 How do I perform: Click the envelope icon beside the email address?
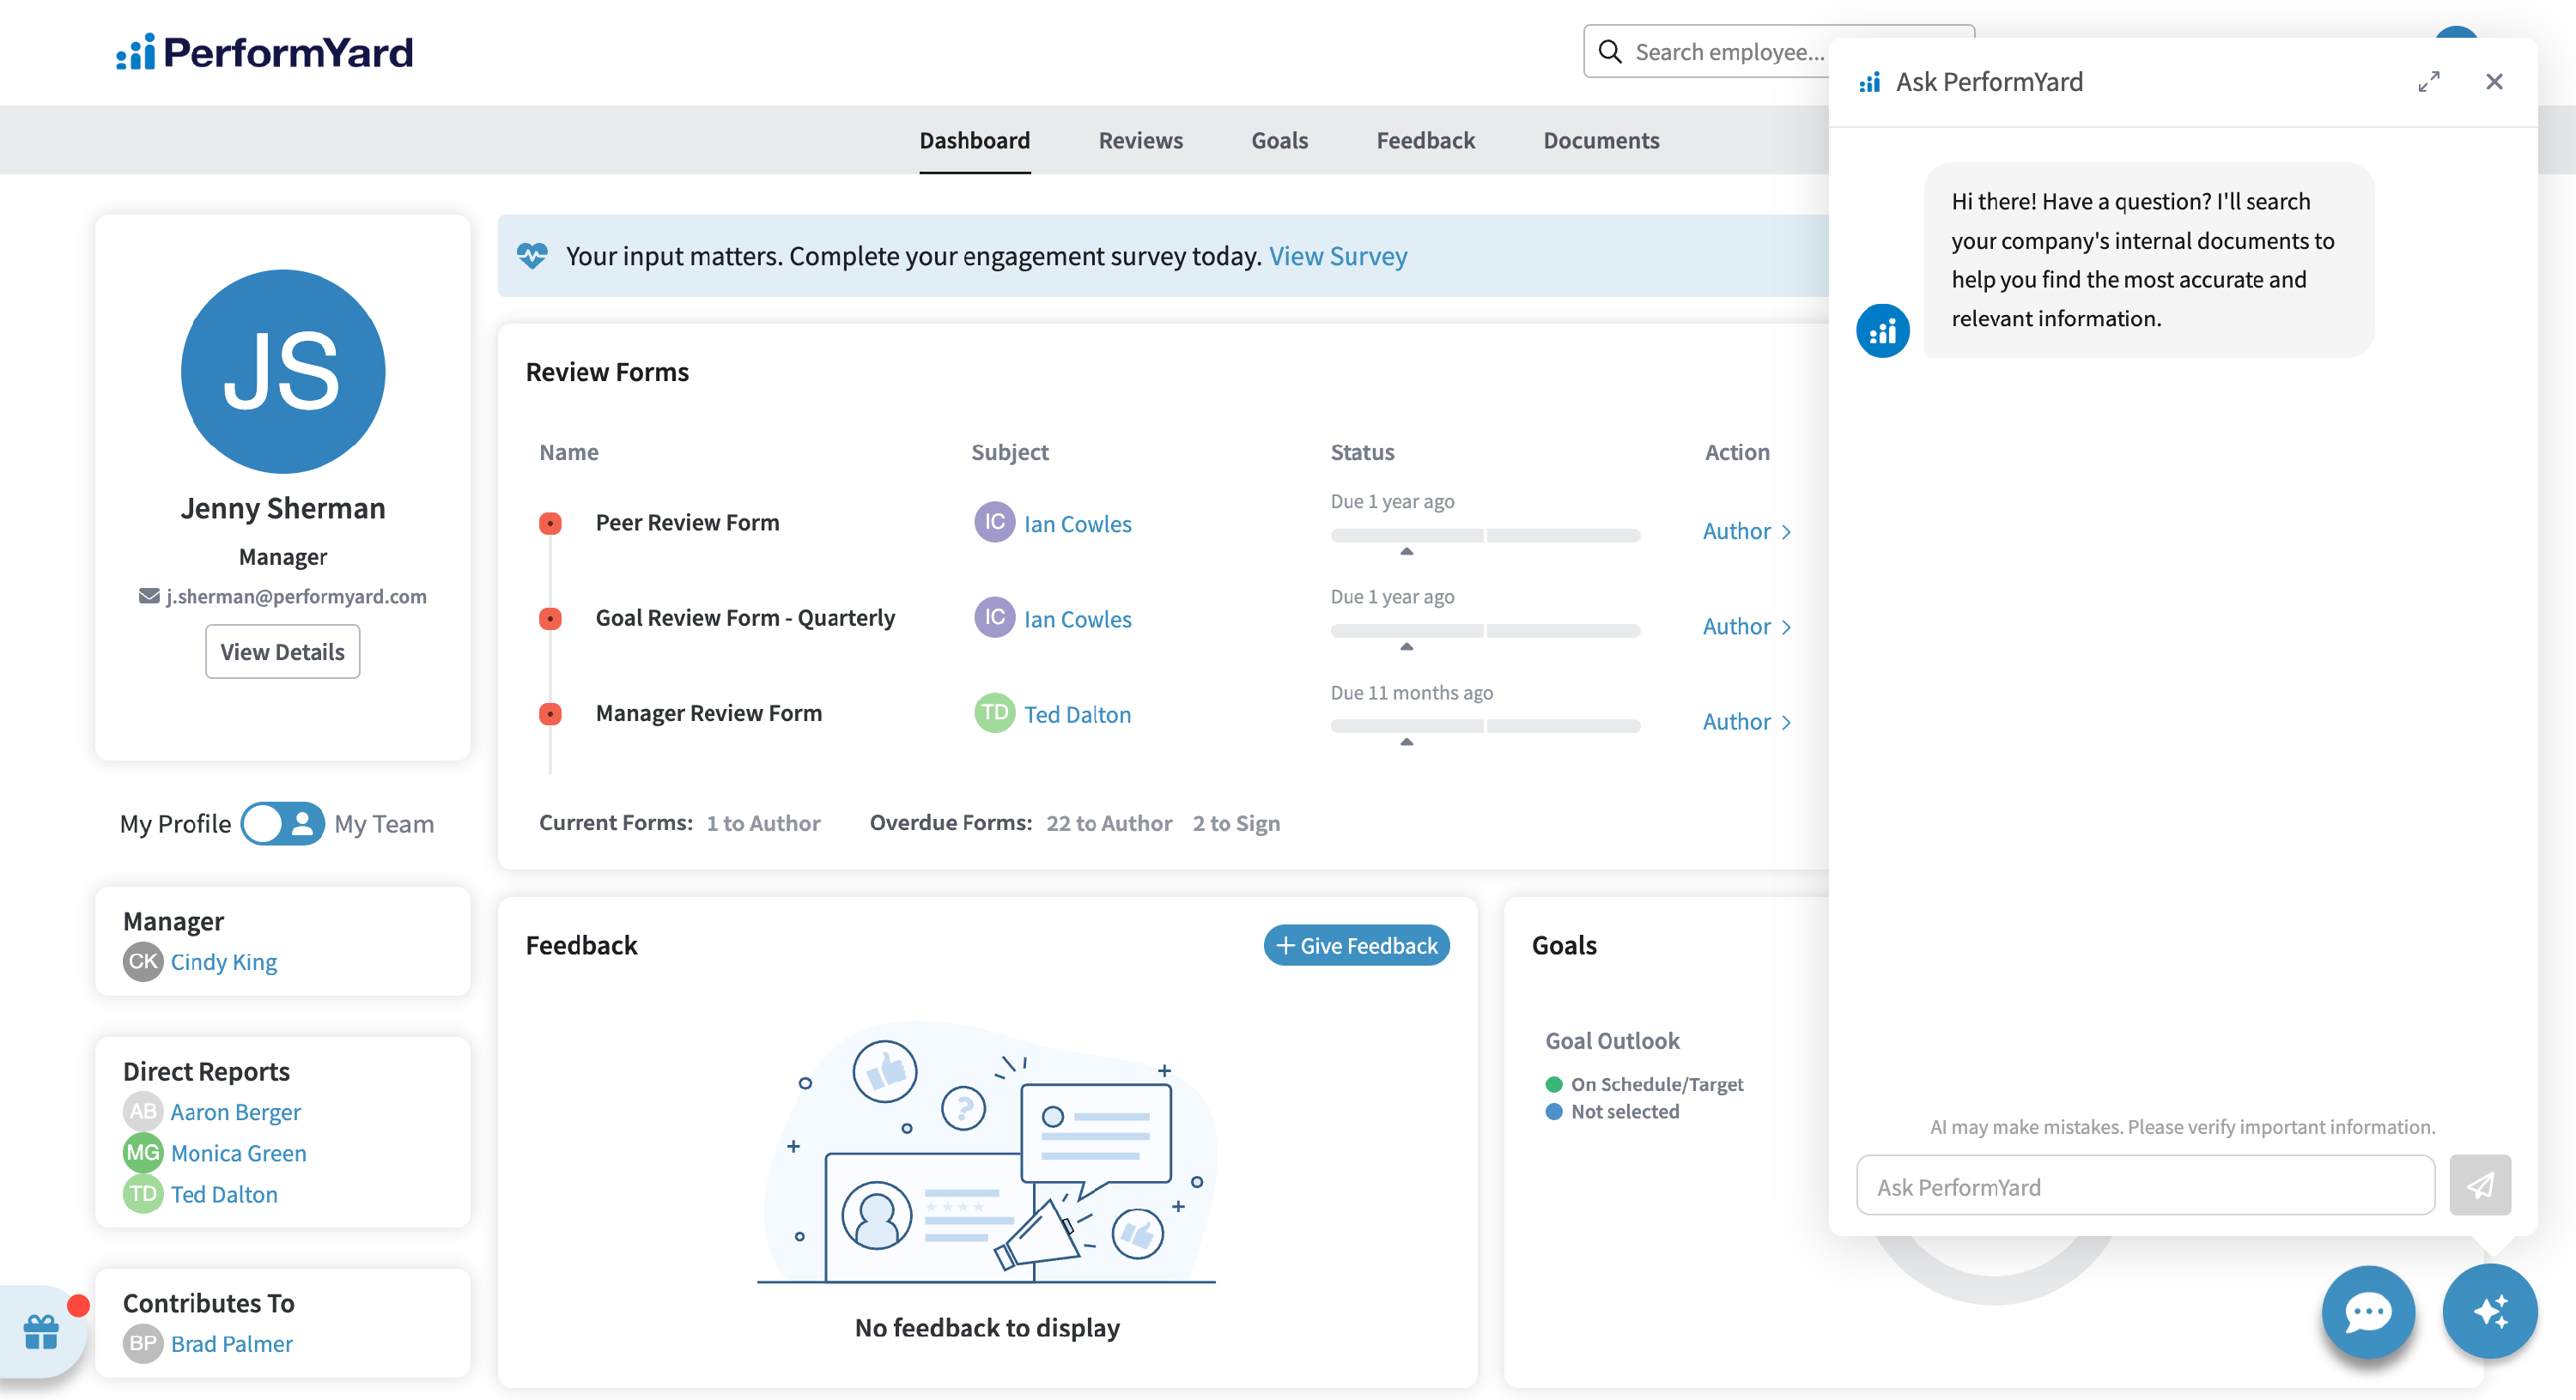click(x=149, y=596)
